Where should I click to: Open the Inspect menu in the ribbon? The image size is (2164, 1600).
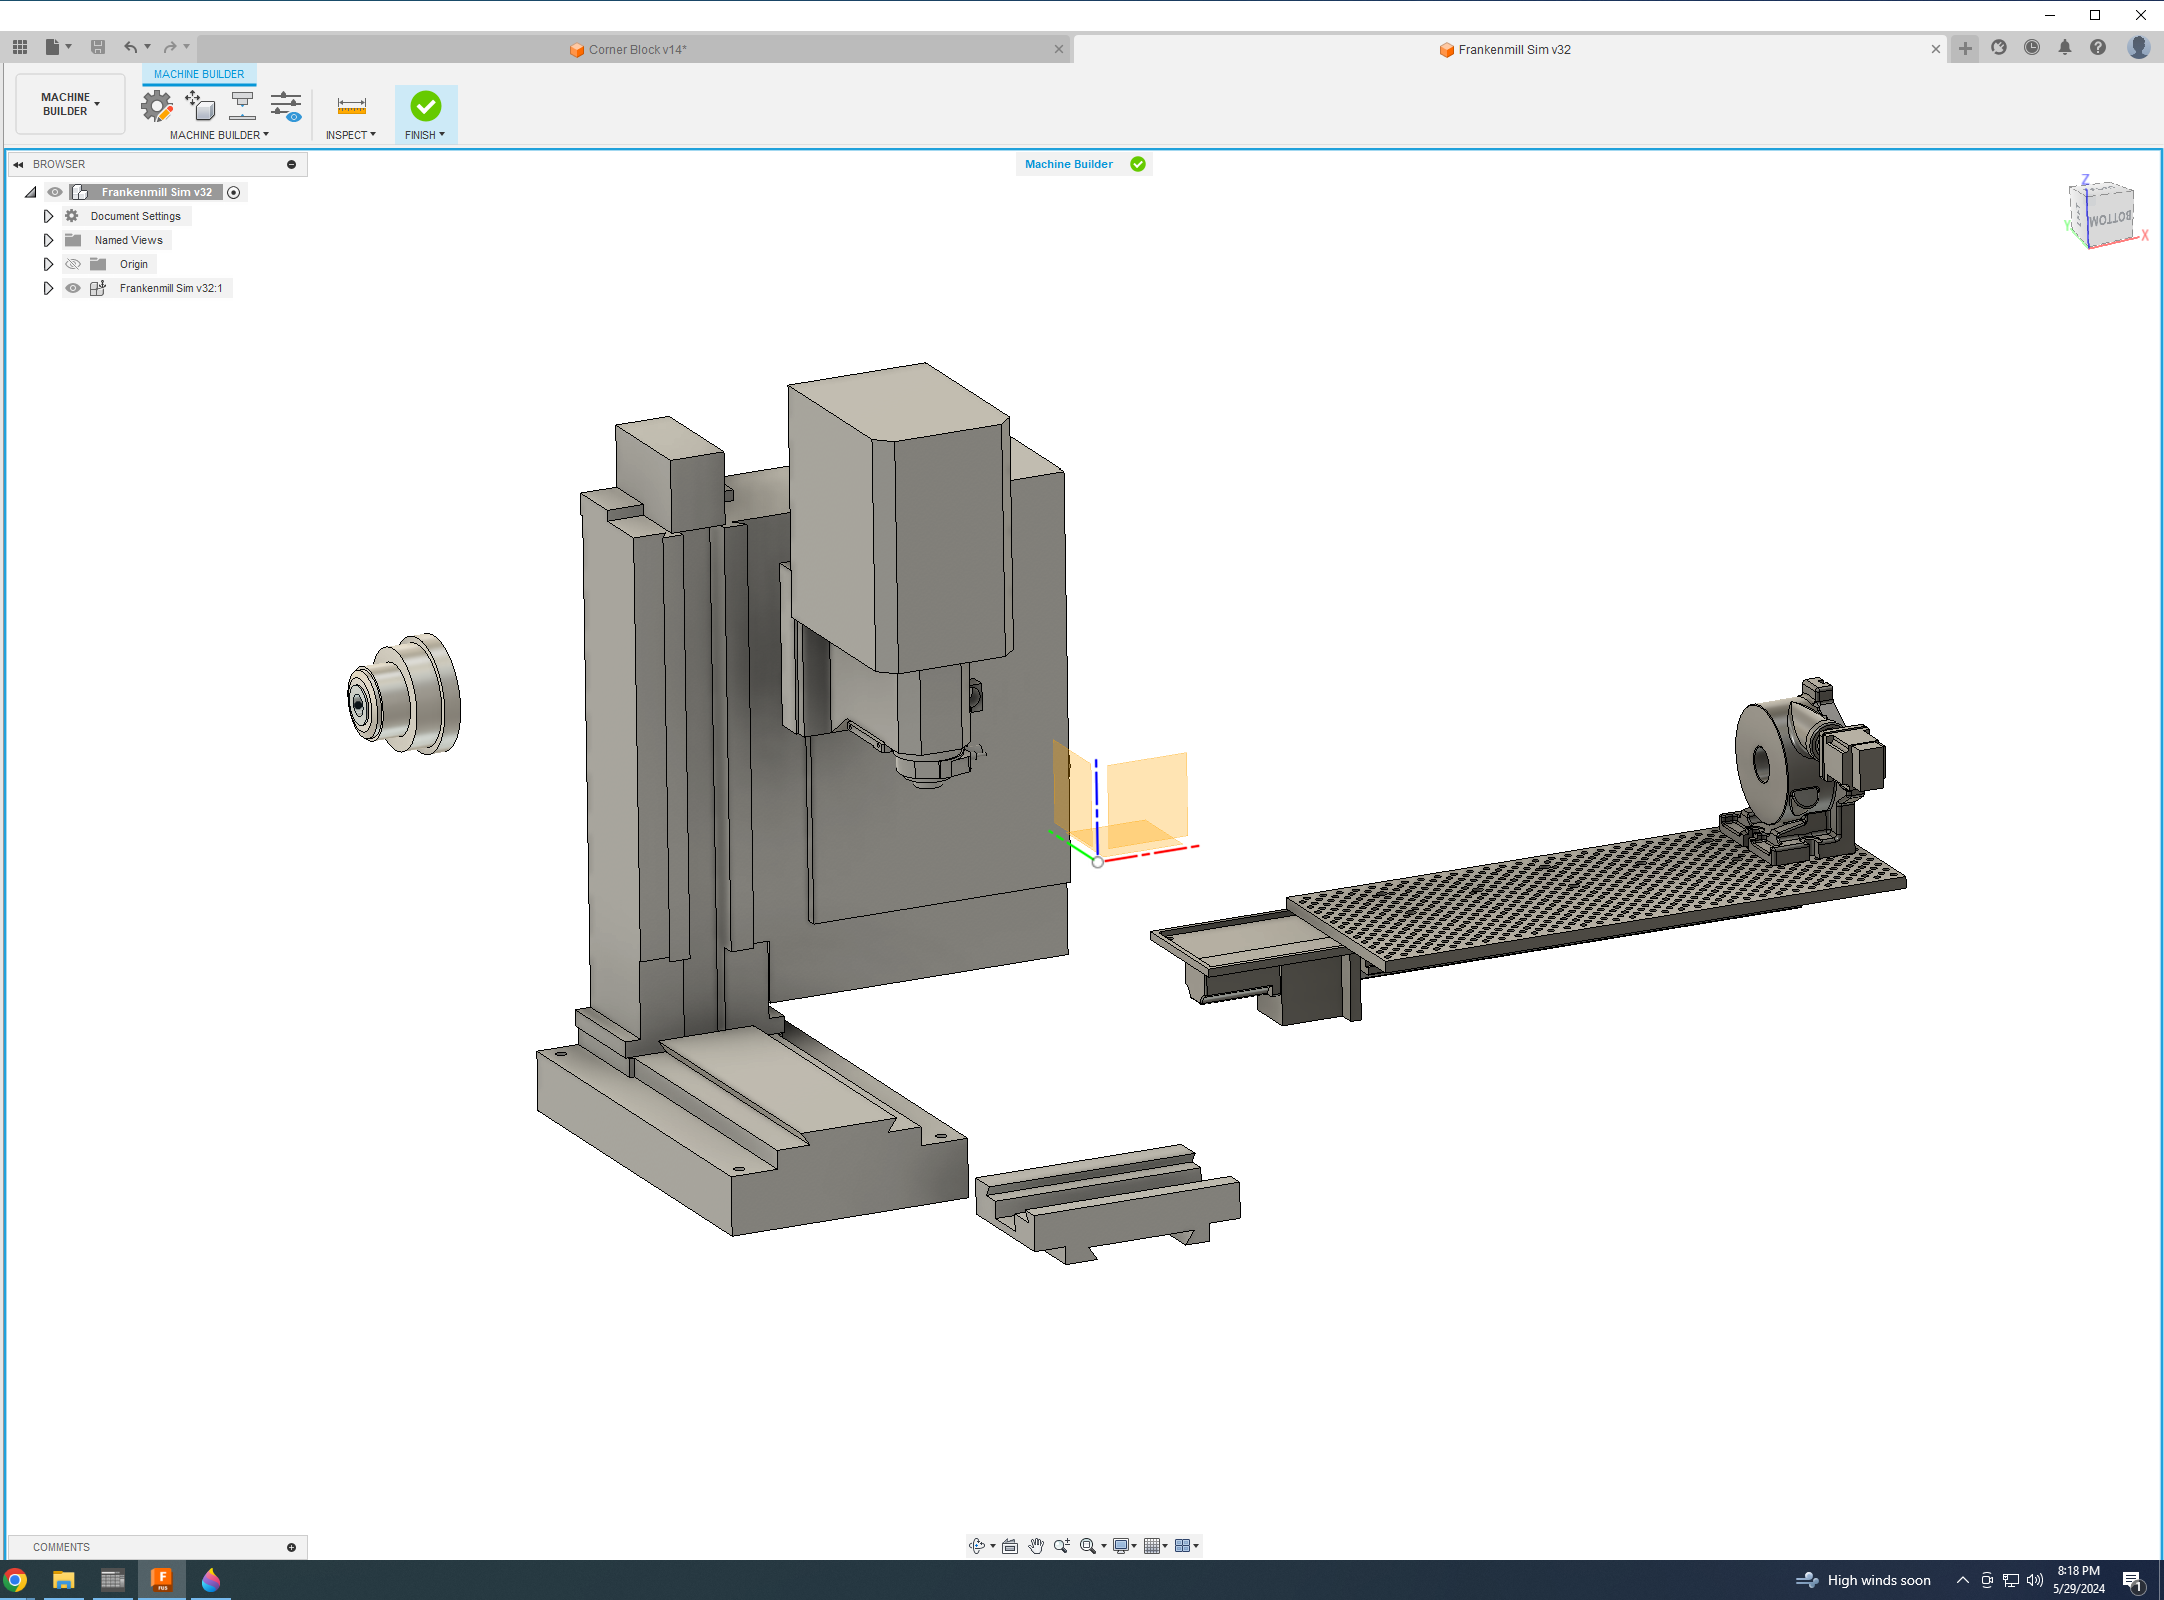point(351,135)
